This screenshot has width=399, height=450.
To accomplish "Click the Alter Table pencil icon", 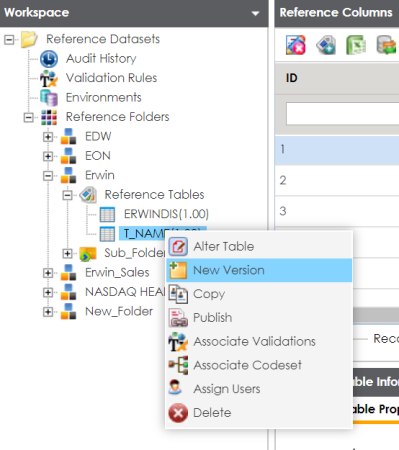I will point(178,247).
